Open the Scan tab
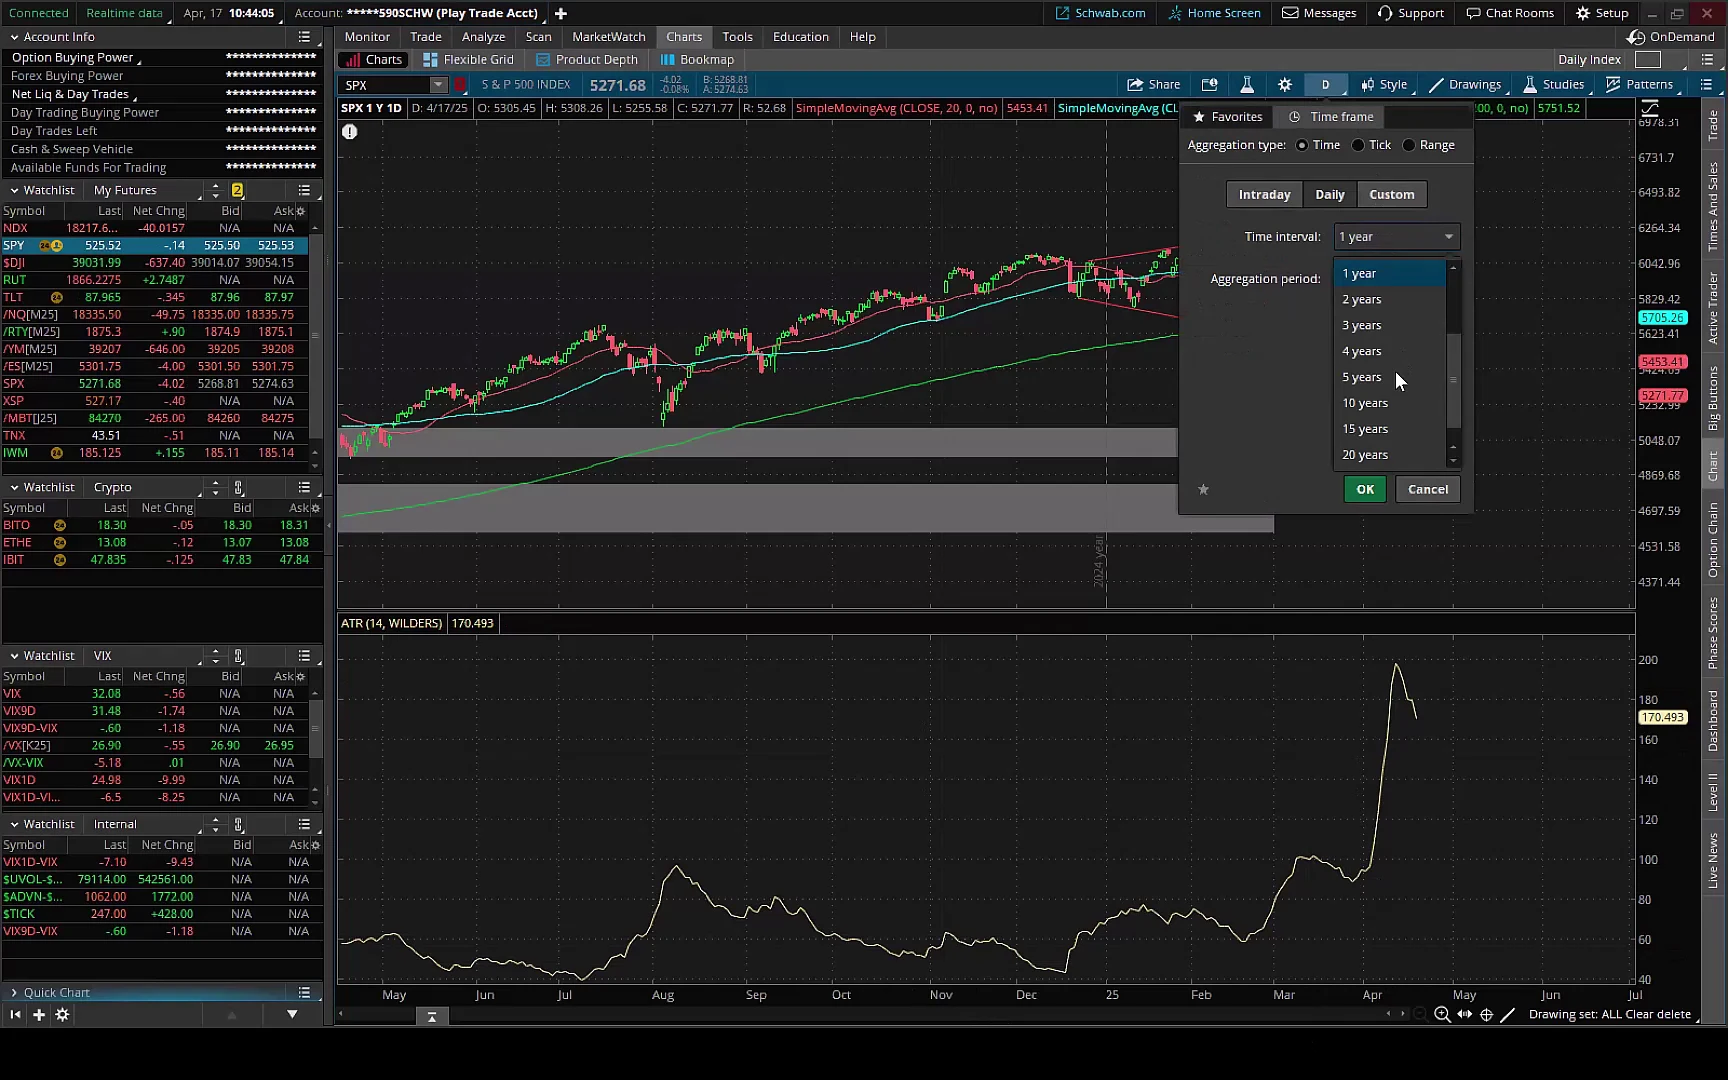Image resolution: width=1728 pixels, height=1080 pixels. 538,37
